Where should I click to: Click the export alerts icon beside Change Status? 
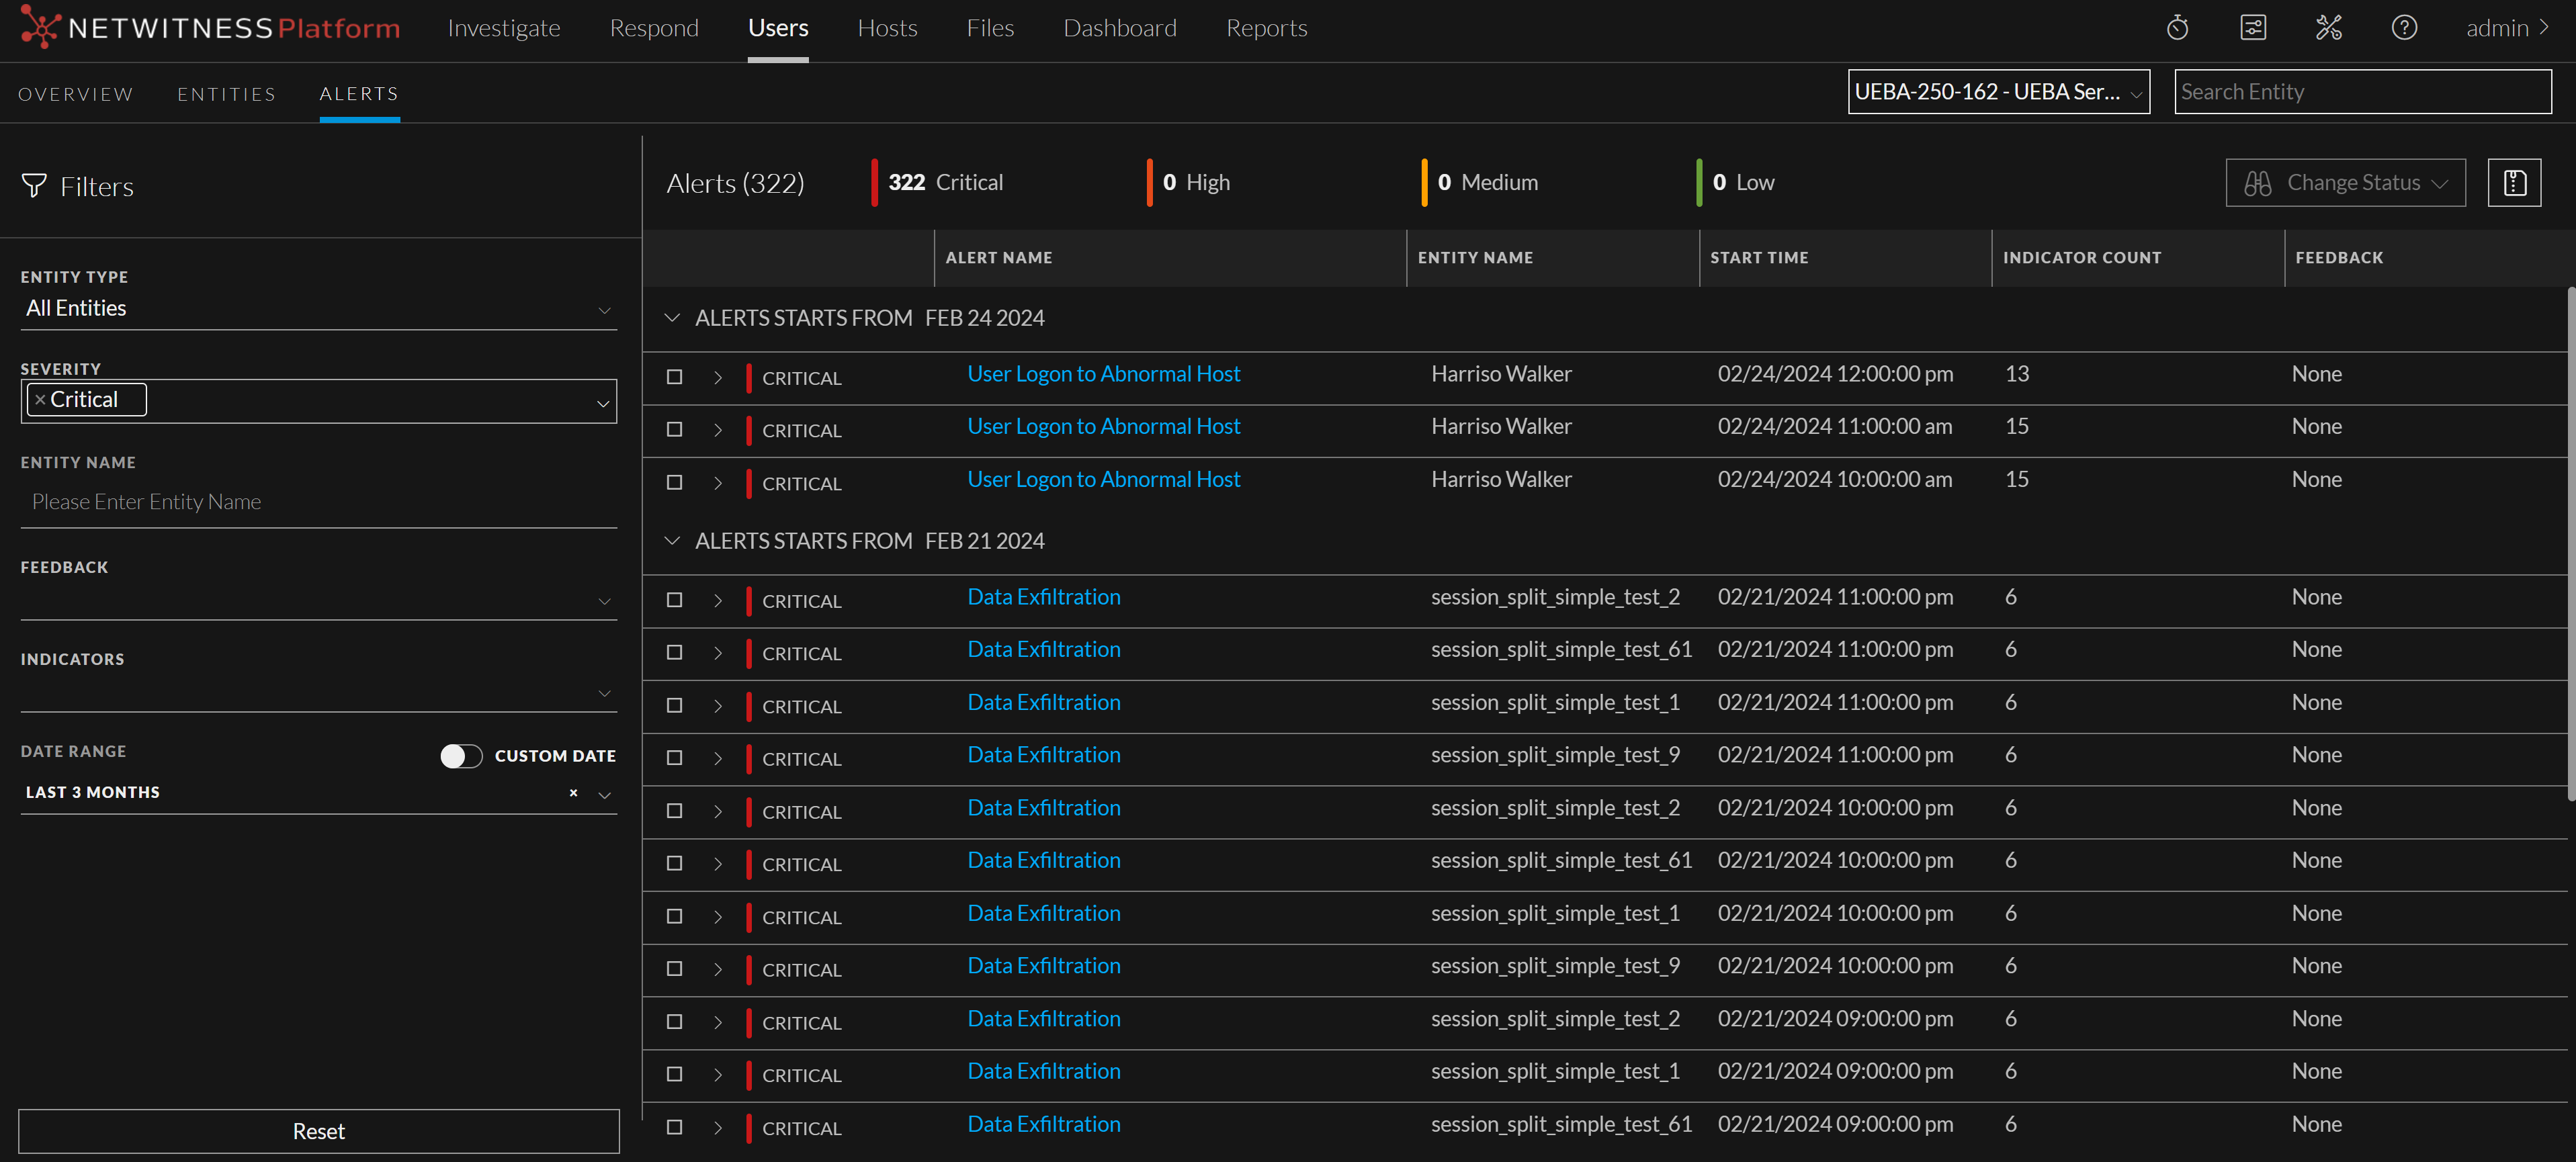point(2514,182)
